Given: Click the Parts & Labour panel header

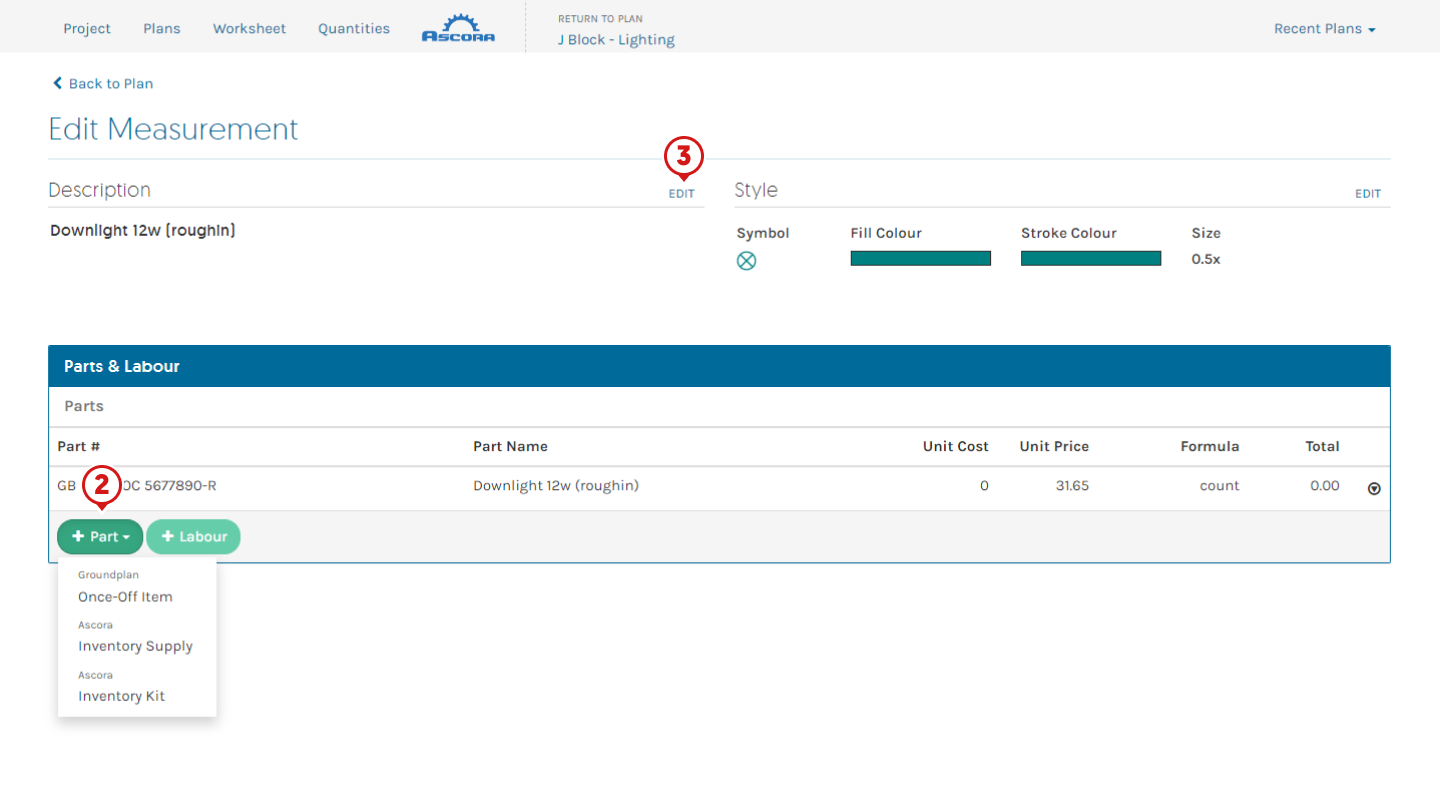Looking at the screenshot, I should point(719,366).
